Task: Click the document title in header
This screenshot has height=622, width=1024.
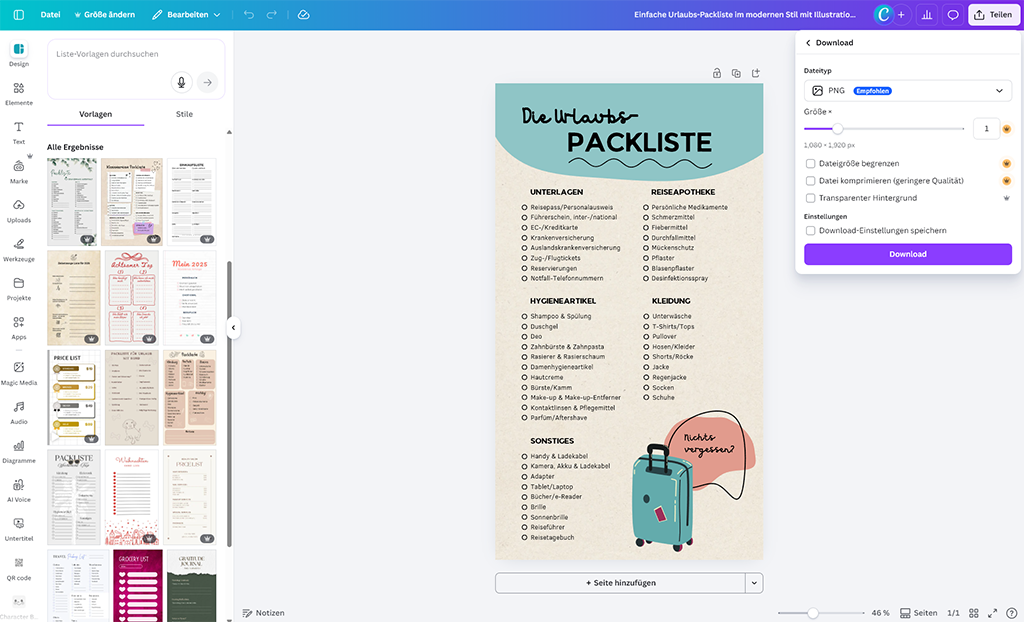Action: tap(744, 14)
